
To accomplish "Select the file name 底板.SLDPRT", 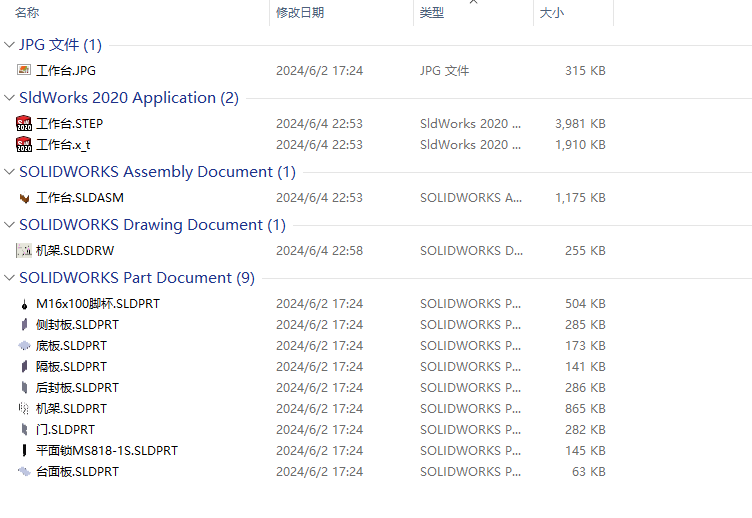I will pyautogui.click(x=71, y=346).
